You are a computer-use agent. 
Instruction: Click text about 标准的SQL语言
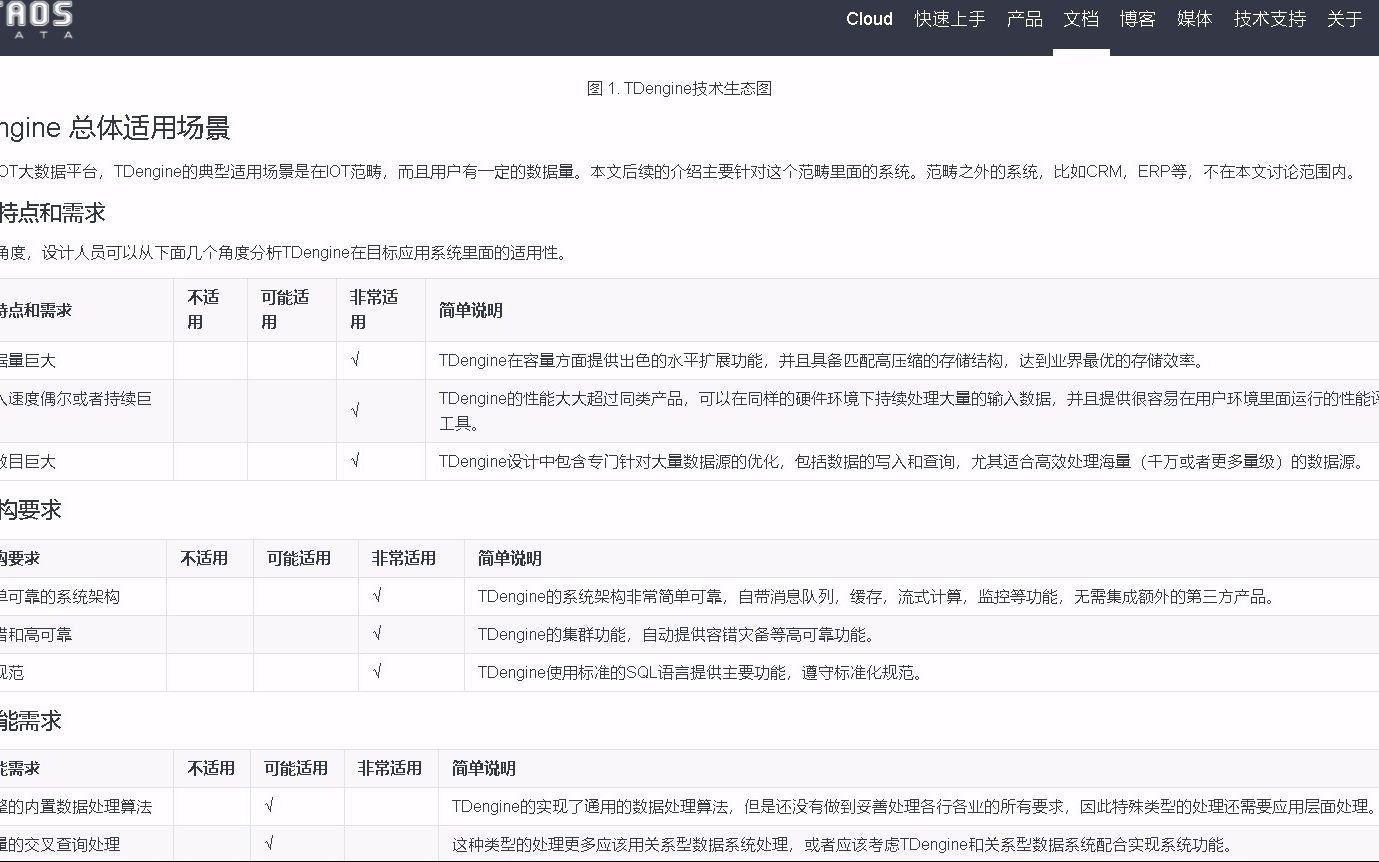click(700, 672)
